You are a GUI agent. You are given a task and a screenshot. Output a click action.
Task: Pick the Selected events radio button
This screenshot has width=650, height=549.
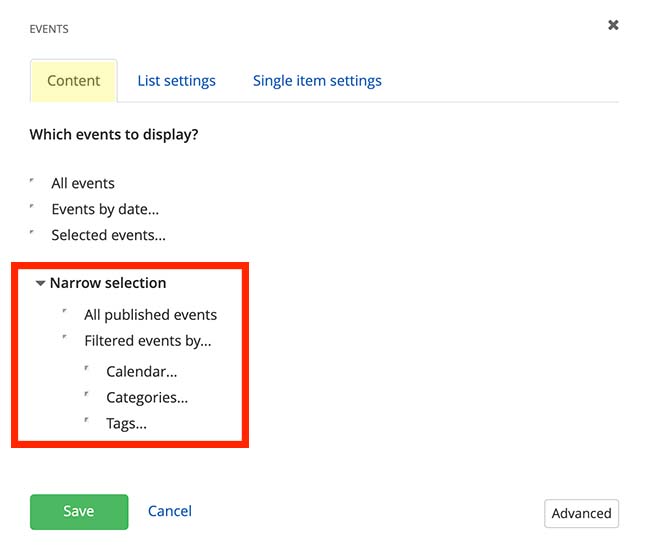(33, 234)
